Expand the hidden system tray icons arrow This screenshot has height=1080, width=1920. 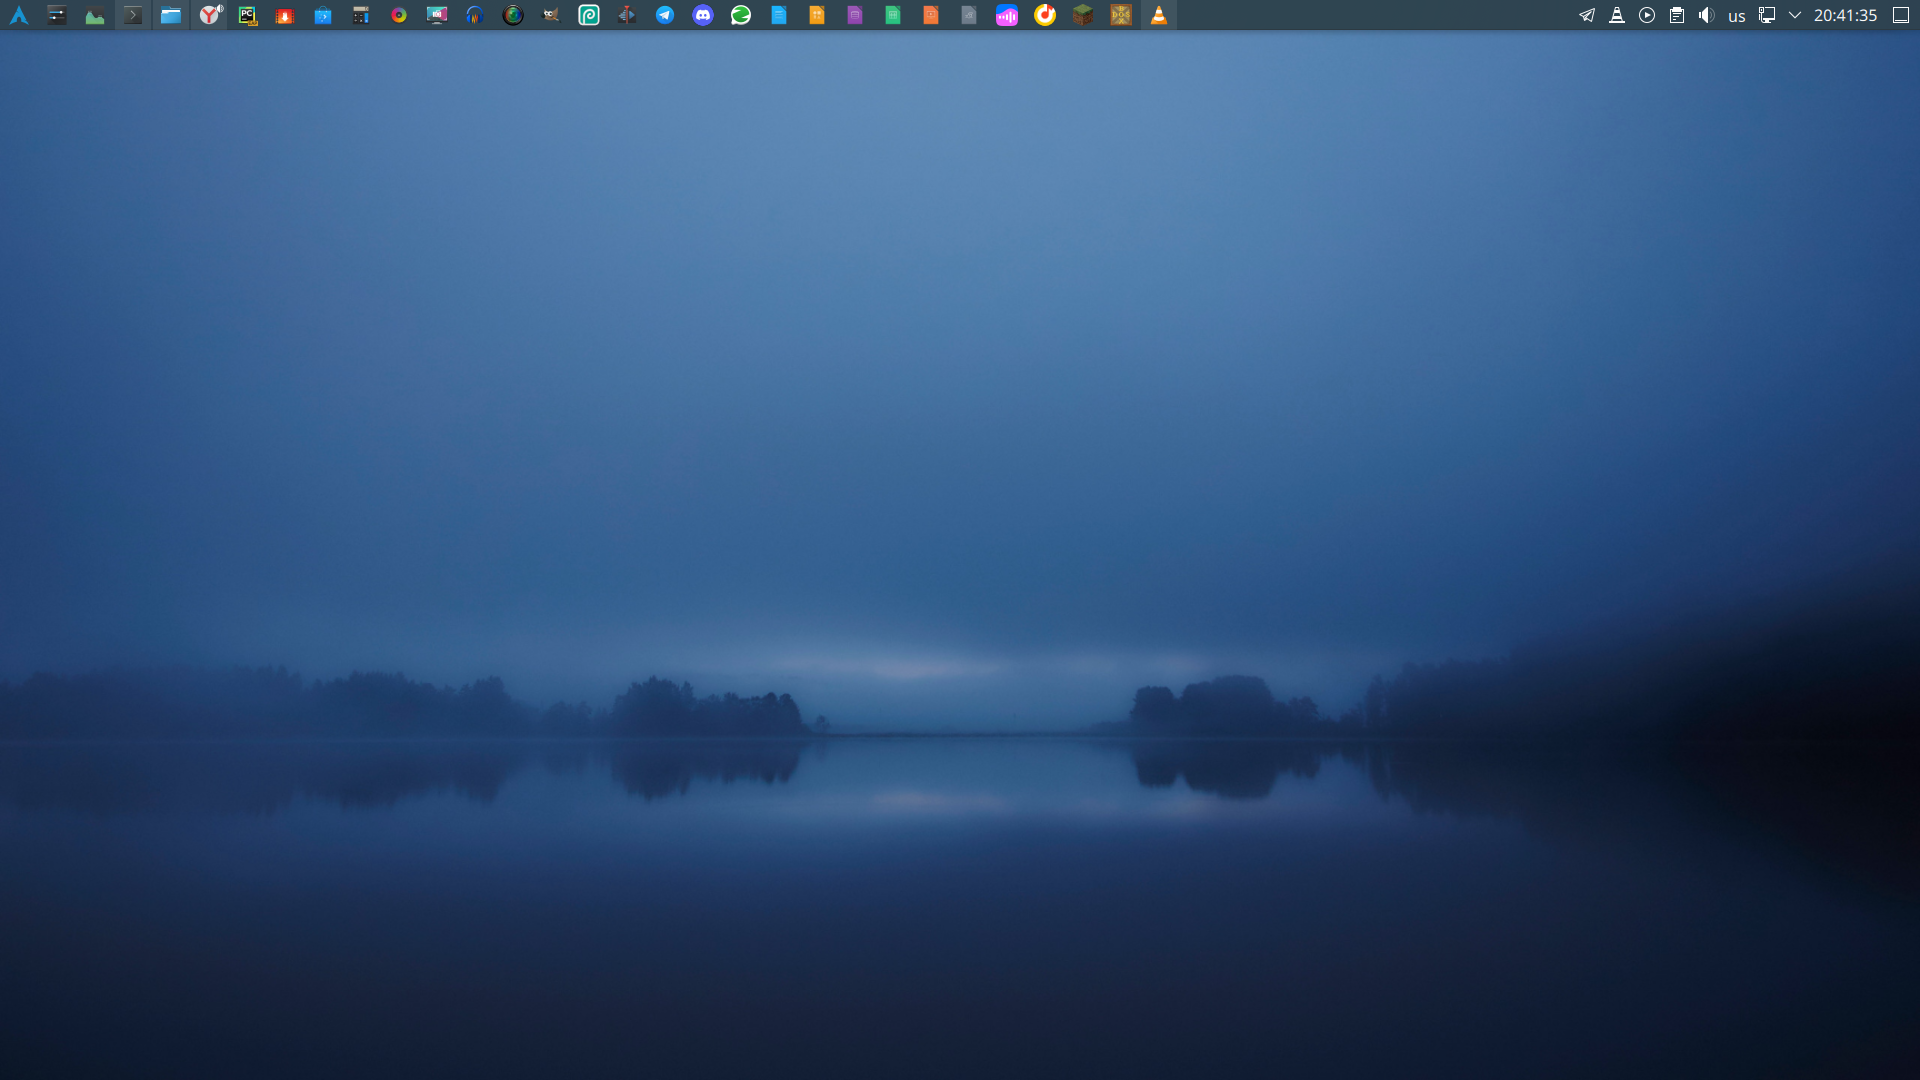click(x=1795, y=15)
